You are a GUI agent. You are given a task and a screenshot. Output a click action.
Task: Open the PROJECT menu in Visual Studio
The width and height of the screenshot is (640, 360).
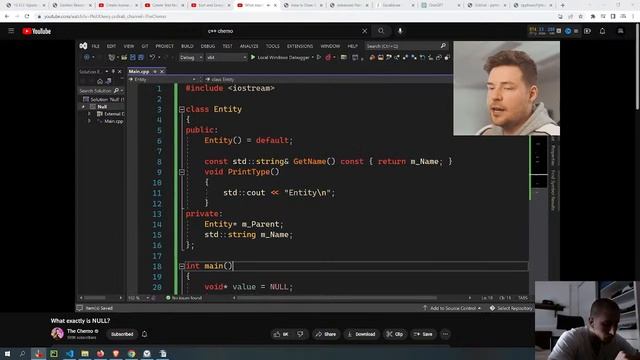click(x=164, y=46)
